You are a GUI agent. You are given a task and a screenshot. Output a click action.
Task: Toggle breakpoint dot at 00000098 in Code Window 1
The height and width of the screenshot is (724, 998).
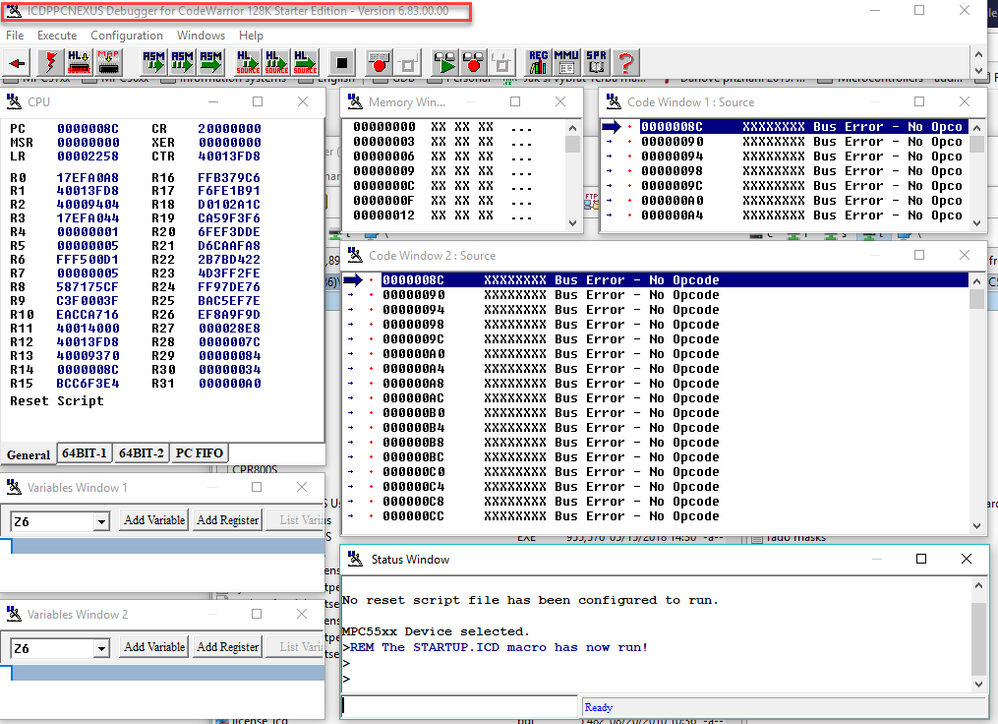click(629, 171)
